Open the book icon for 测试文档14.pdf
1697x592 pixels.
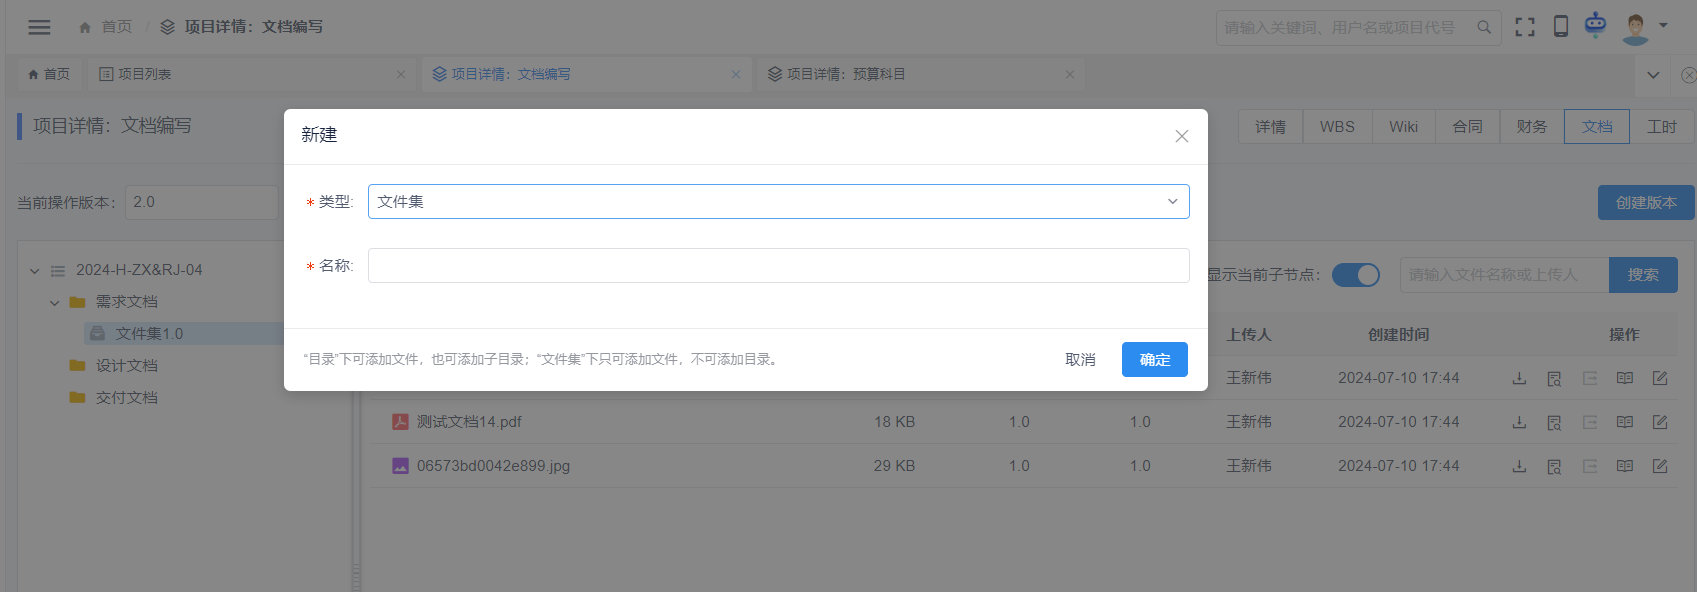click(x=1625, y=422)
